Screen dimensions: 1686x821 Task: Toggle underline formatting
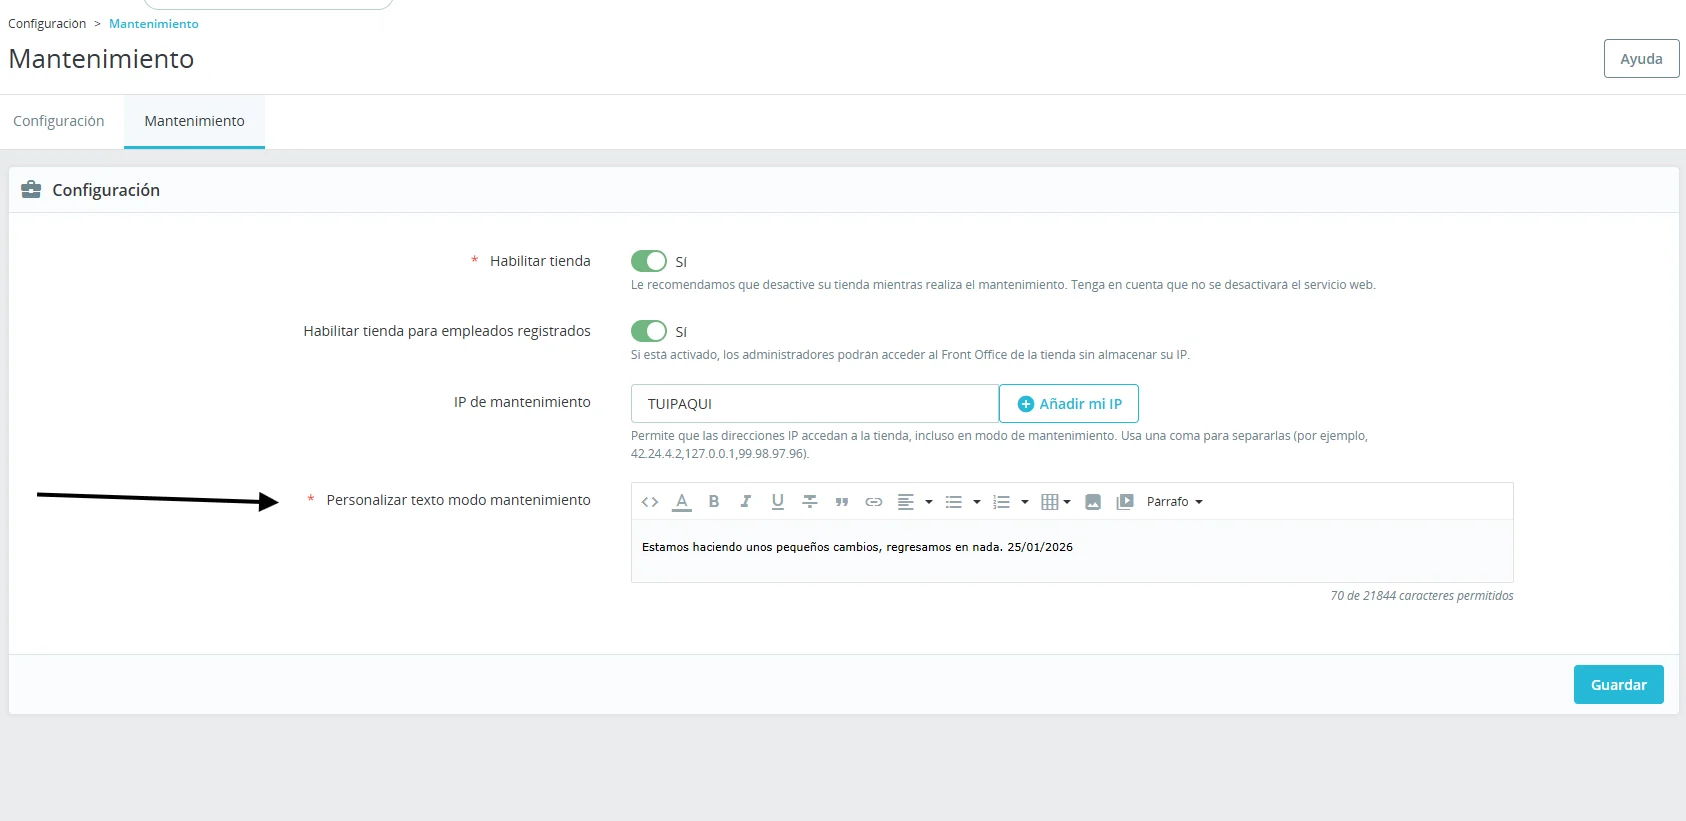coord(778,502)
